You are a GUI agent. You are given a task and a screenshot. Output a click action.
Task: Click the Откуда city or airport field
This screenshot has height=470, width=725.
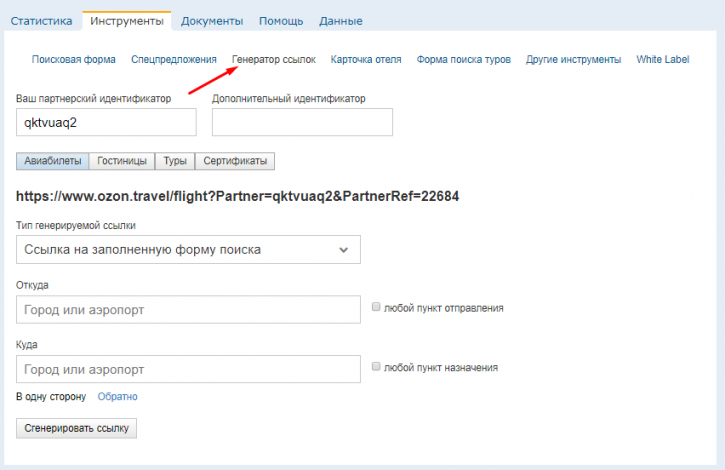188,309
